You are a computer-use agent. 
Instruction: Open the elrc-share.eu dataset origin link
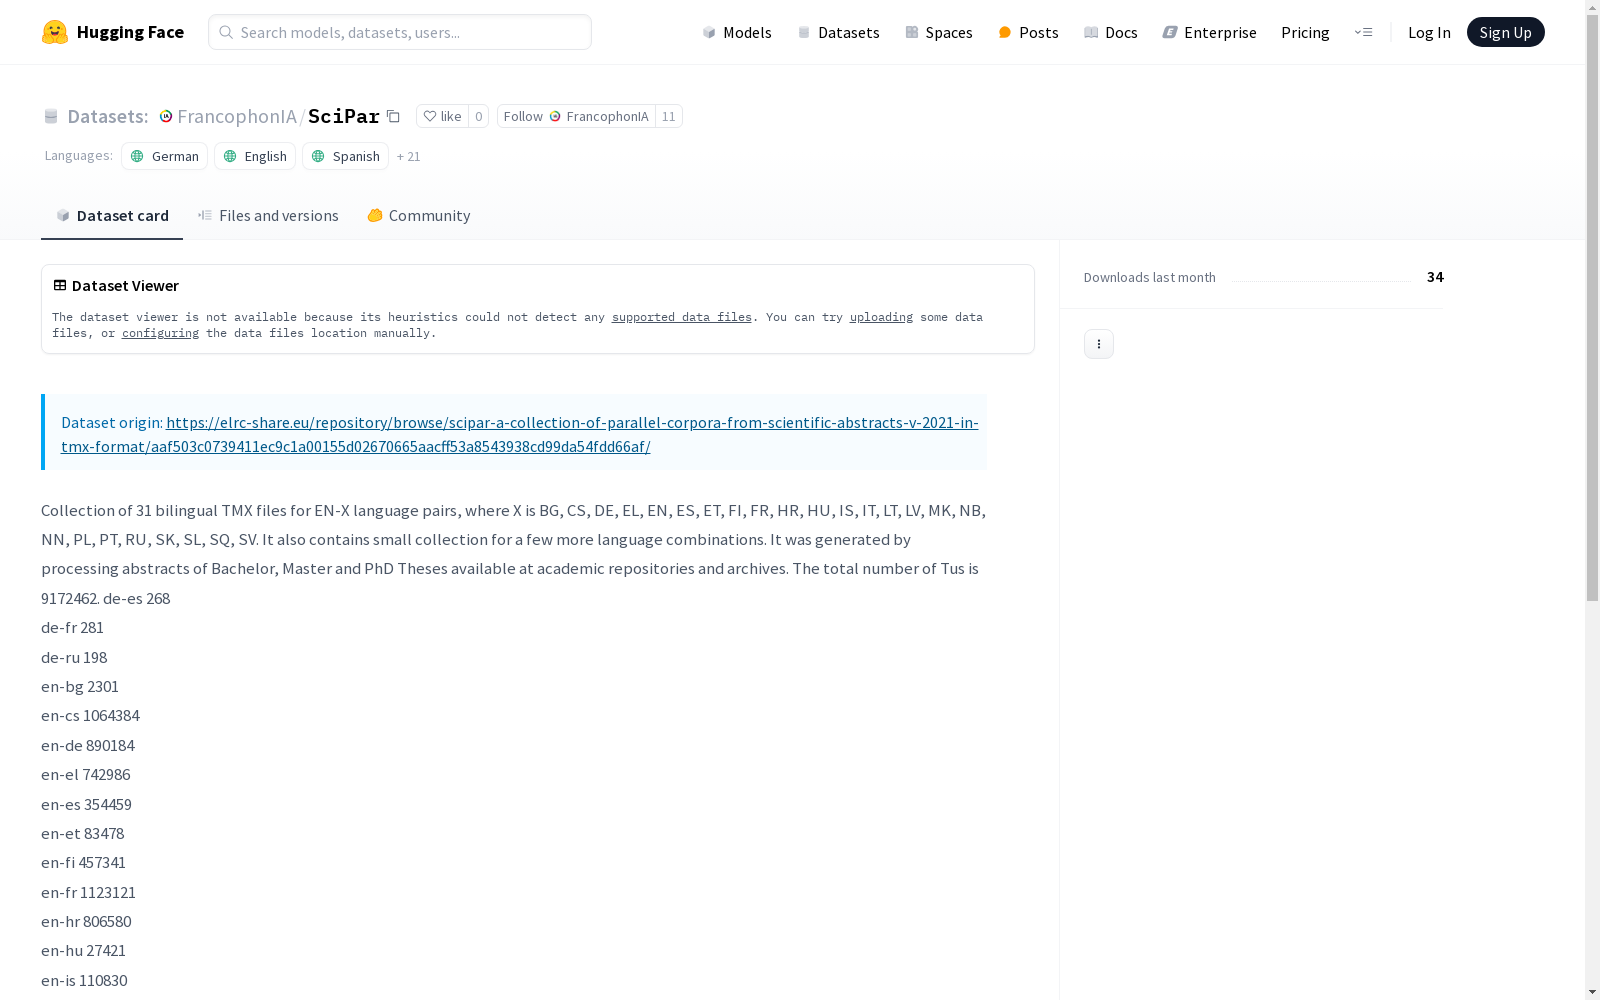[x=519, y=434]
